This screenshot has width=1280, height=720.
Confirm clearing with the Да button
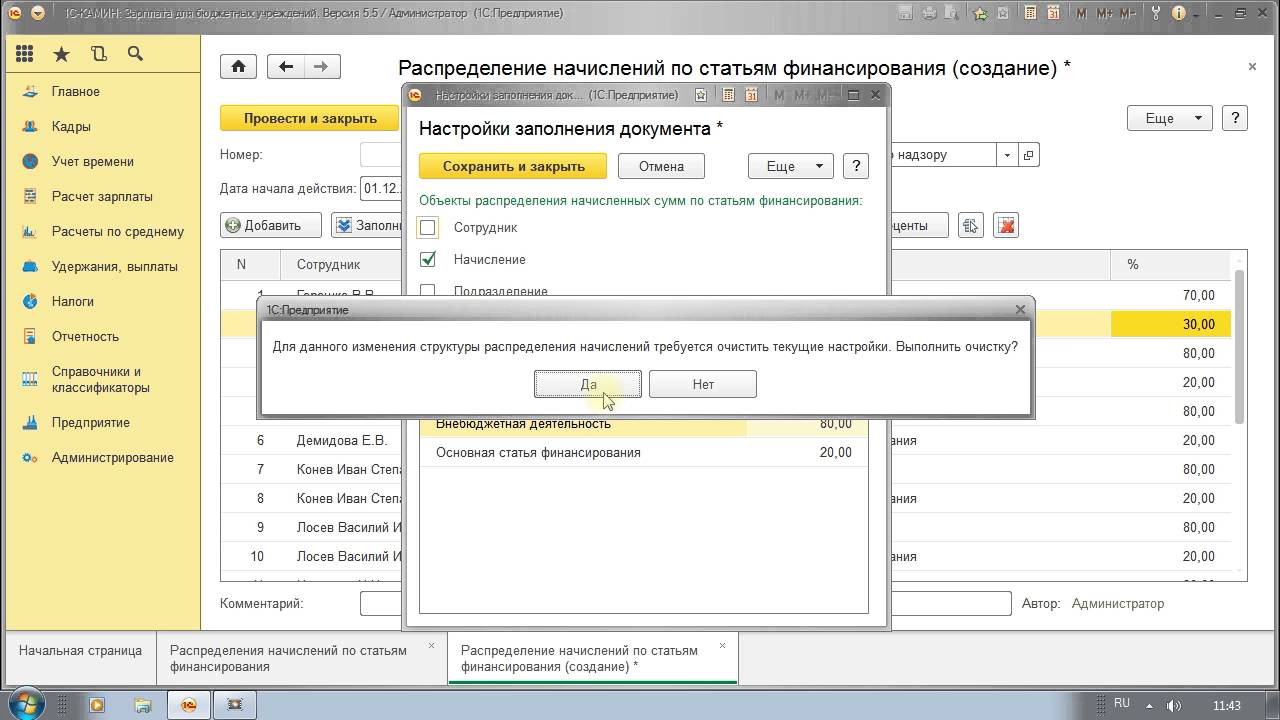click(x=588, y=384)
